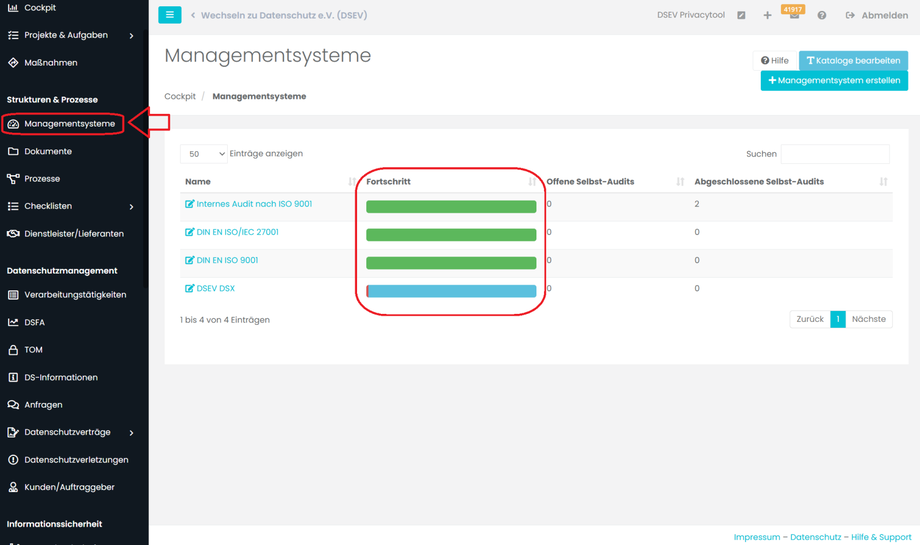Click edit icon beside DSEV DSX
920x545 pixels.
pyautogui.click(x=190, y=289)
